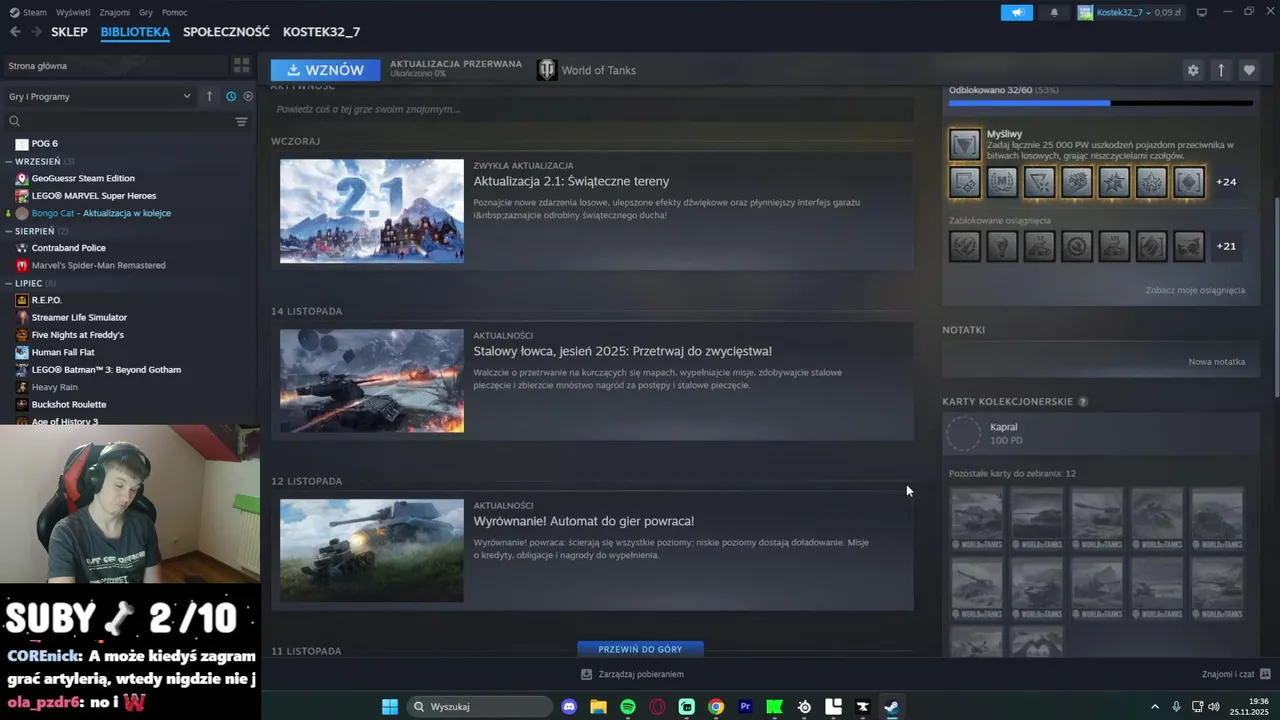1280x720 pixels.
Task: Open Spotify from the taskbar
Action: [628, 707]
